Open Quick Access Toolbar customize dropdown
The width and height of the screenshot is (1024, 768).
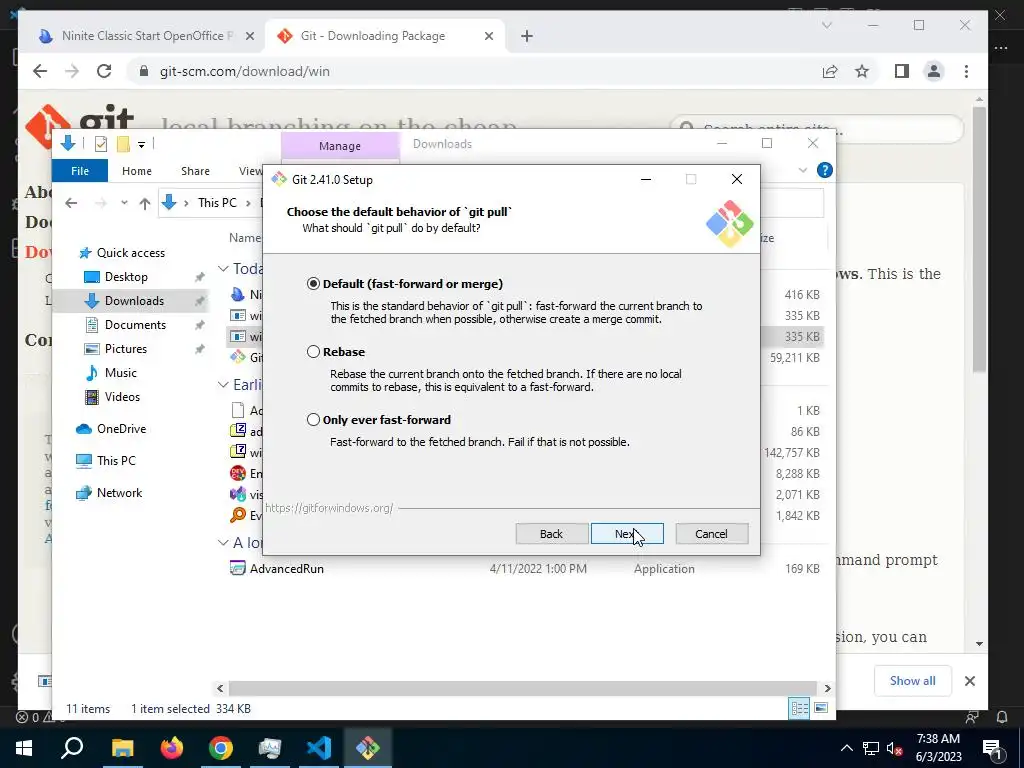pos(141,144)
